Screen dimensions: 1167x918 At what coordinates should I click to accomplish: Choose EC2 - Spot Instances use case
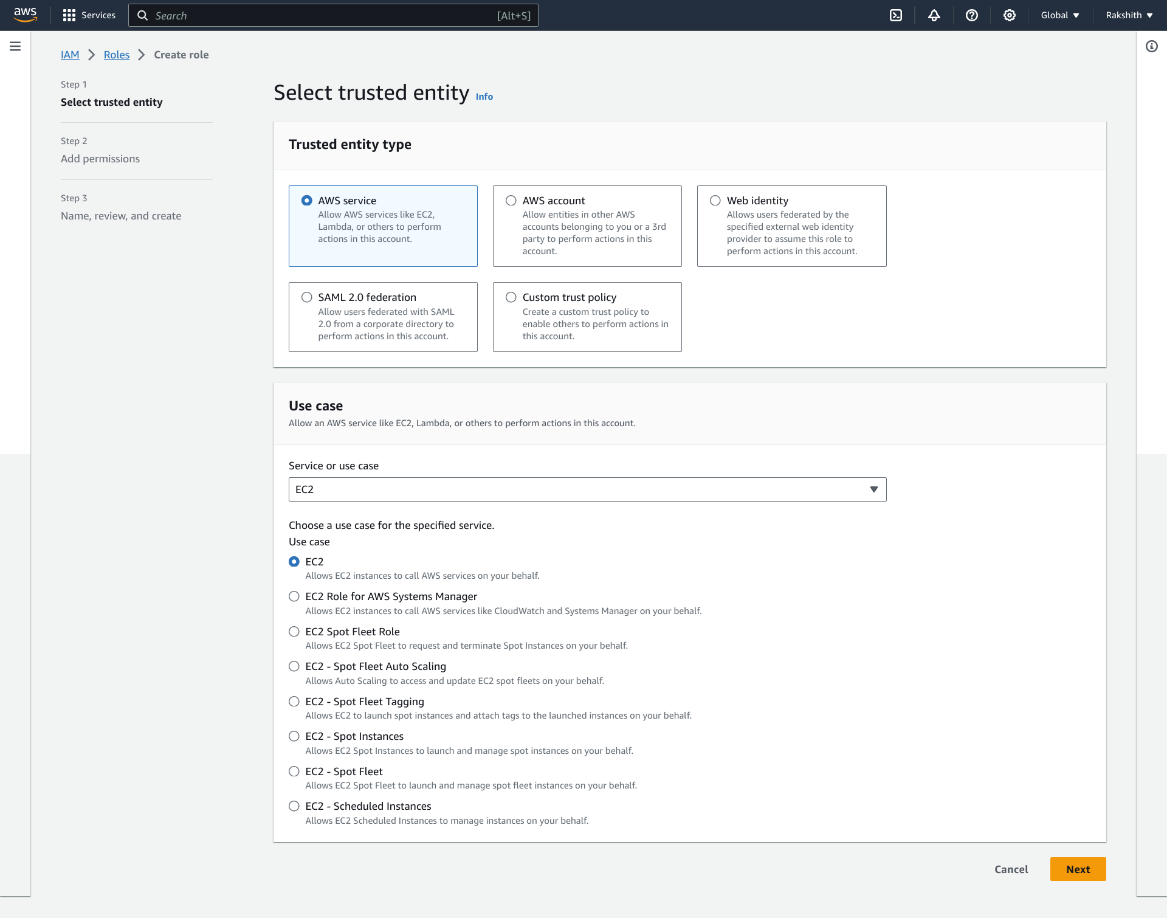pyautogui.click(x=294, y=736)
